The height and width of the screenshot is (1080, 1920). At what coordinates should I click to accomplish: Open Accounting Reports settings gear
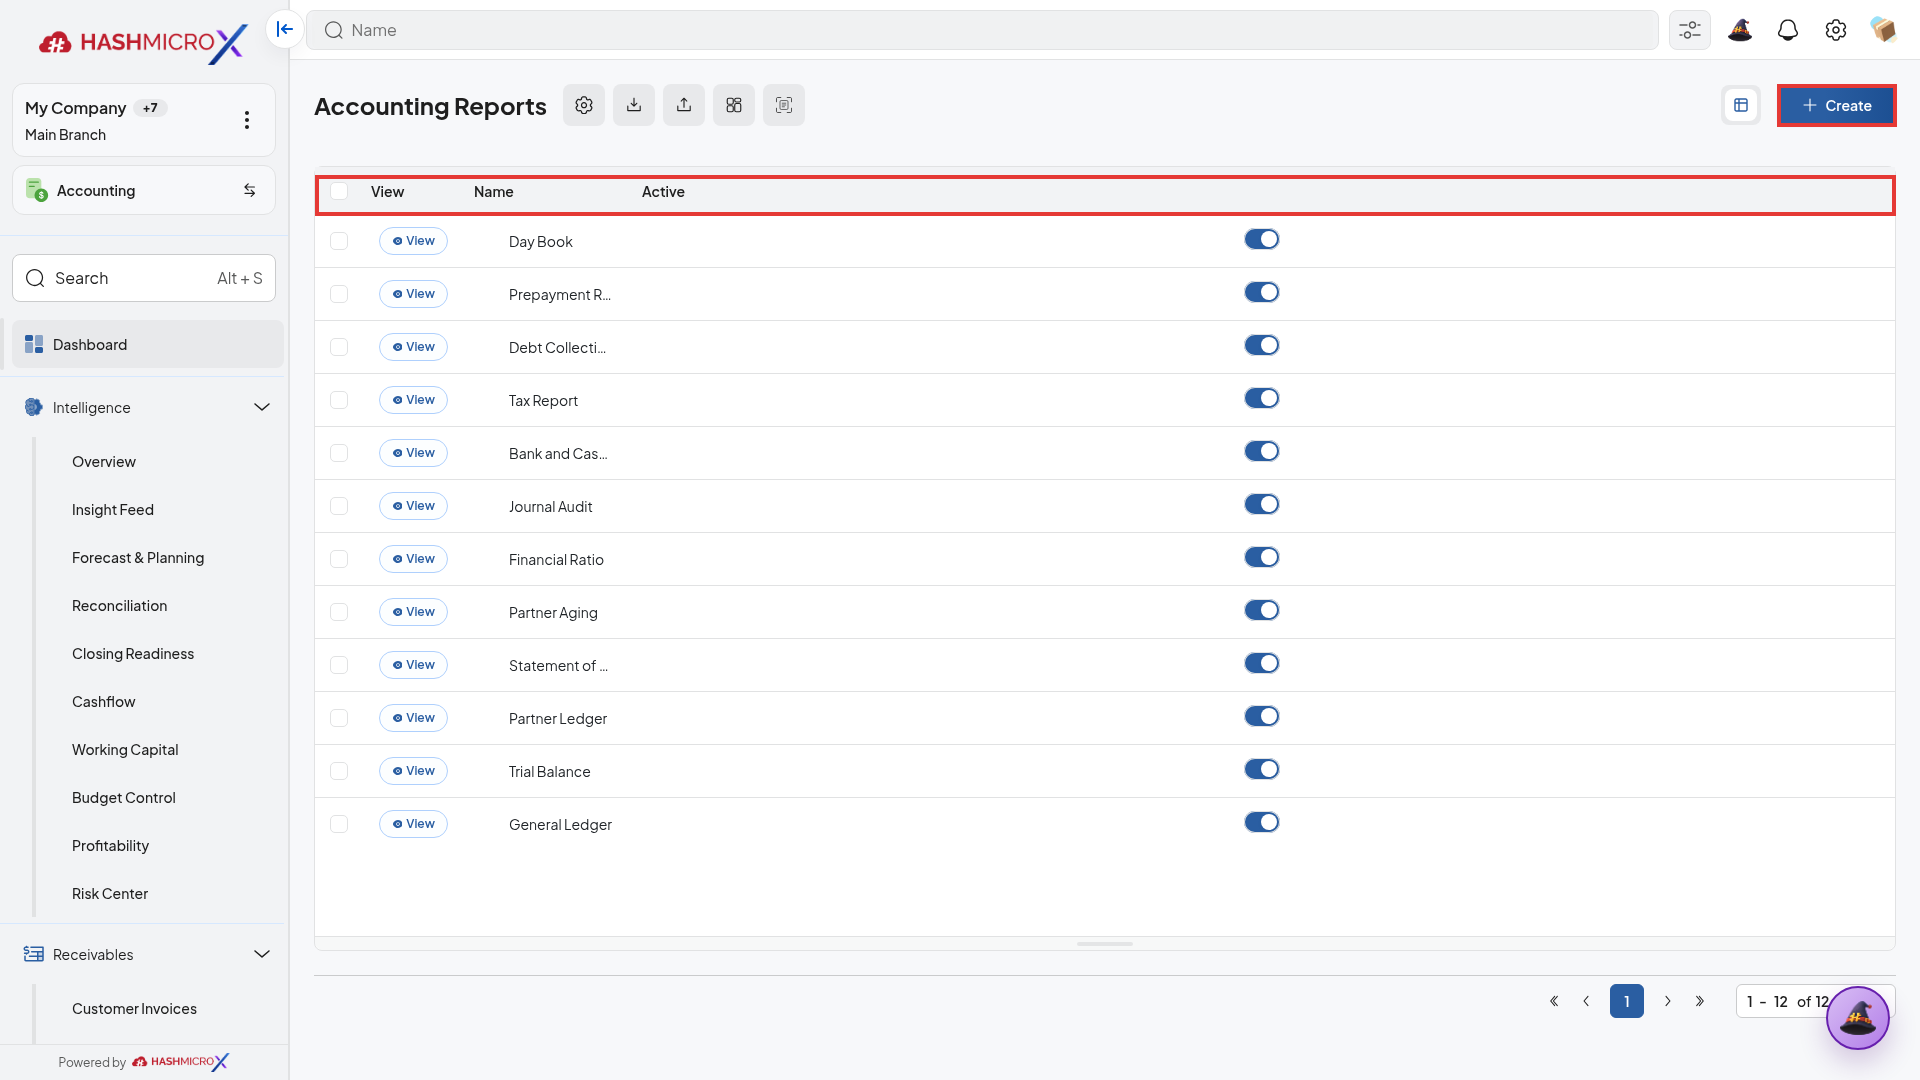pos(584,105)
